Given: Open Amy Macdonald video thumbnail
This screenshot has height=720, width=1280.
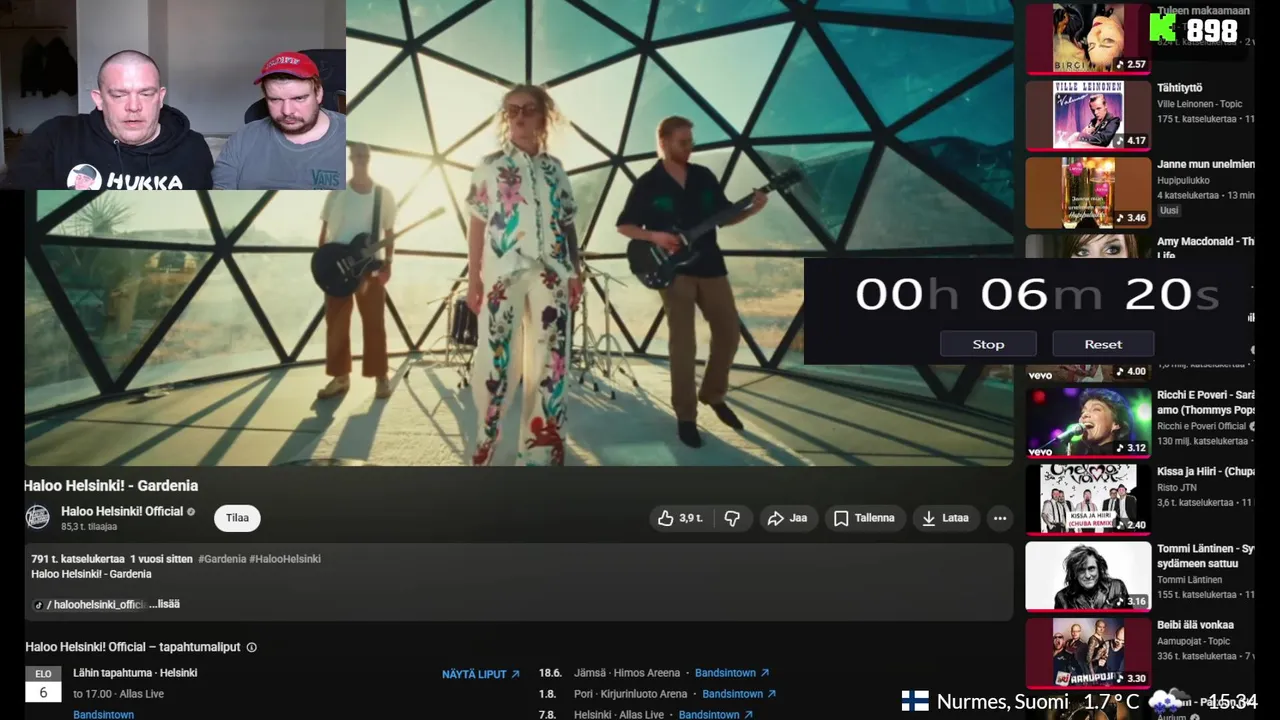Looking at the screenshot, I should 1088,246.
